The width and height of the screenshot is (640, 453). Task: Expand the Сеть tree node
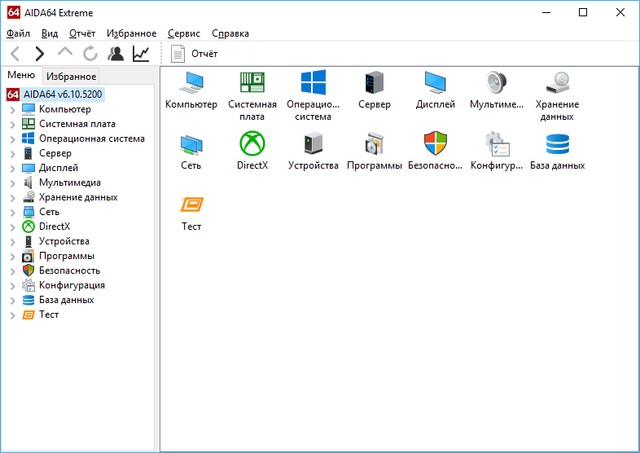point(13,212)
